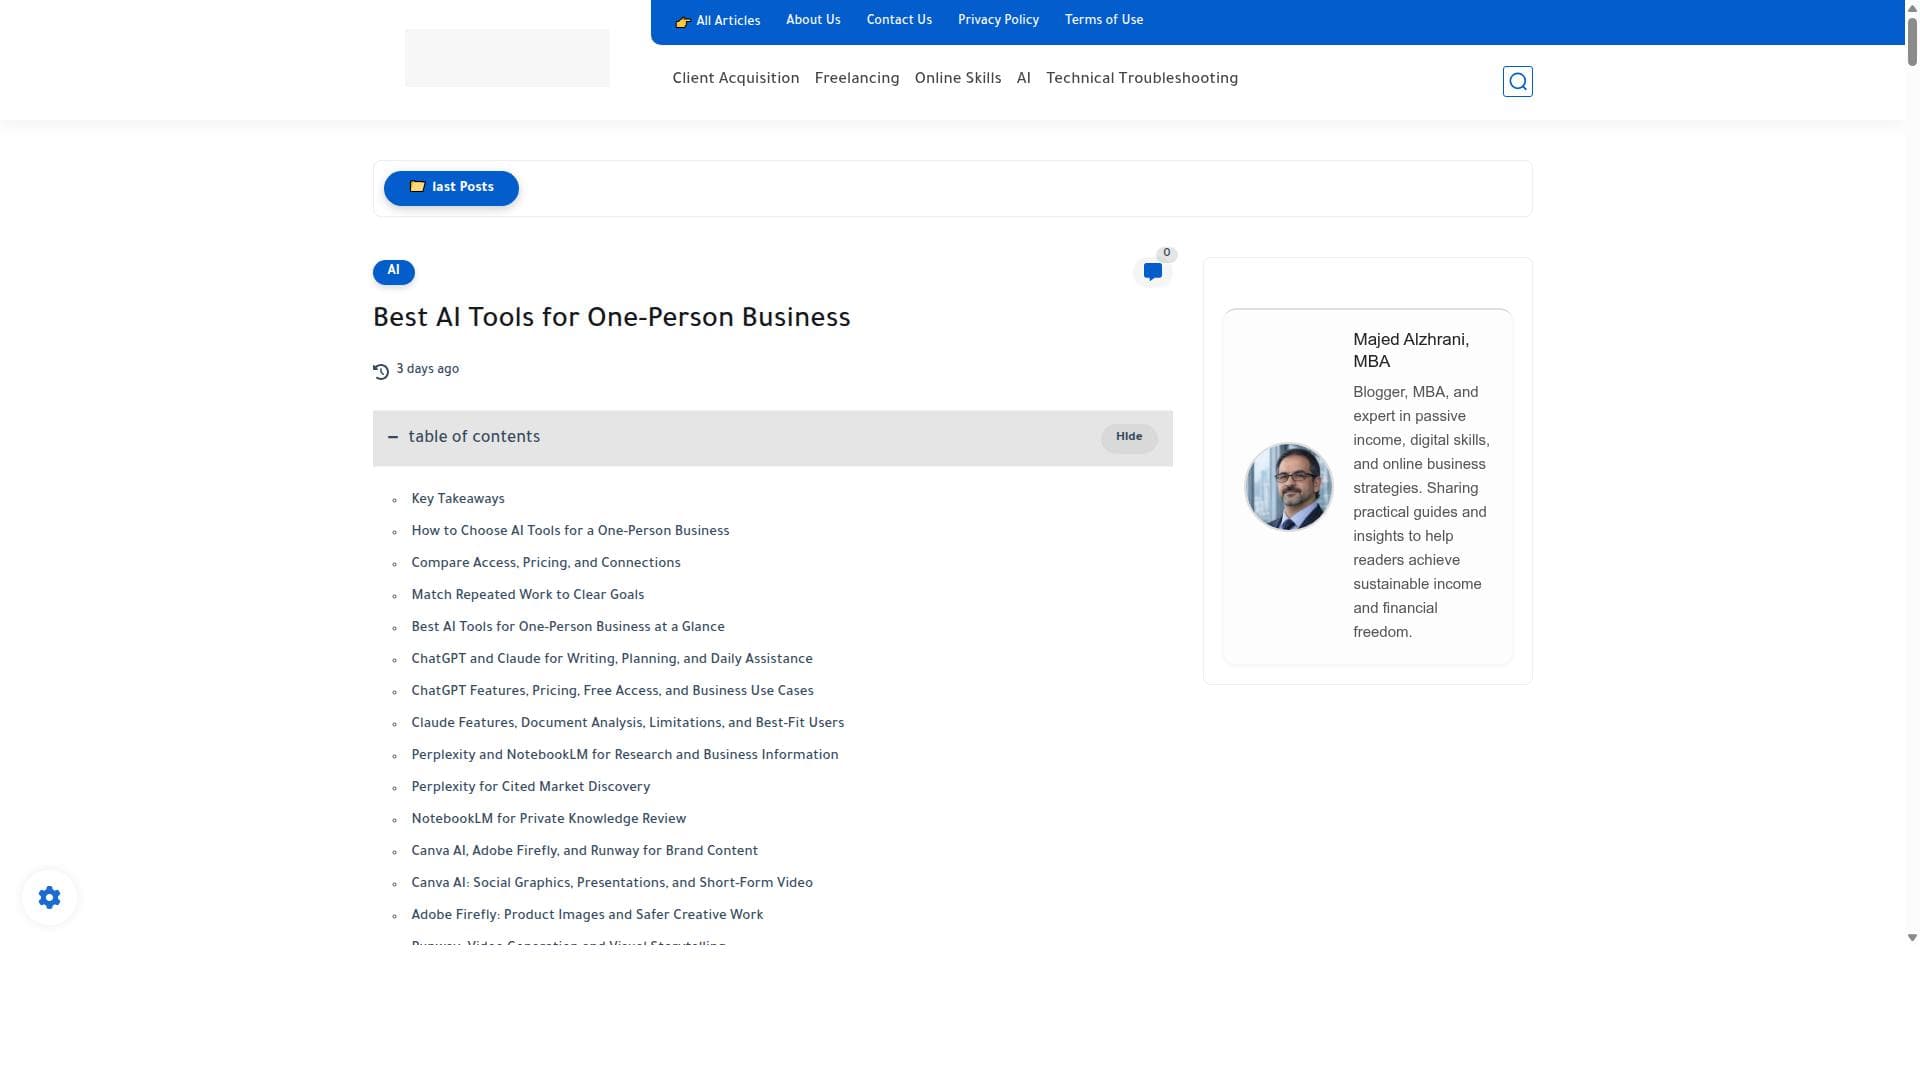Click the site logo placeholder
1920x1080 pixels.
click(x=507, y=58)
